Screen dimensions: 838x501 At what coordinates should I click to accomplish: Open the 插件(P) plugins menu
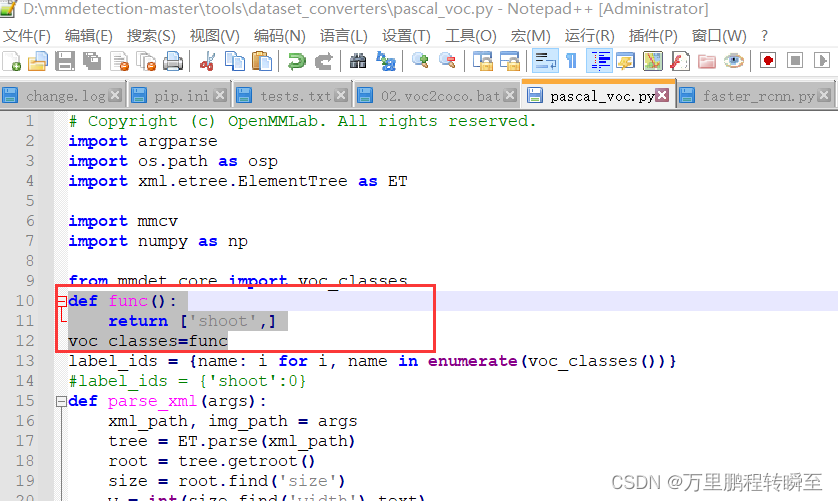click(653, 36)
